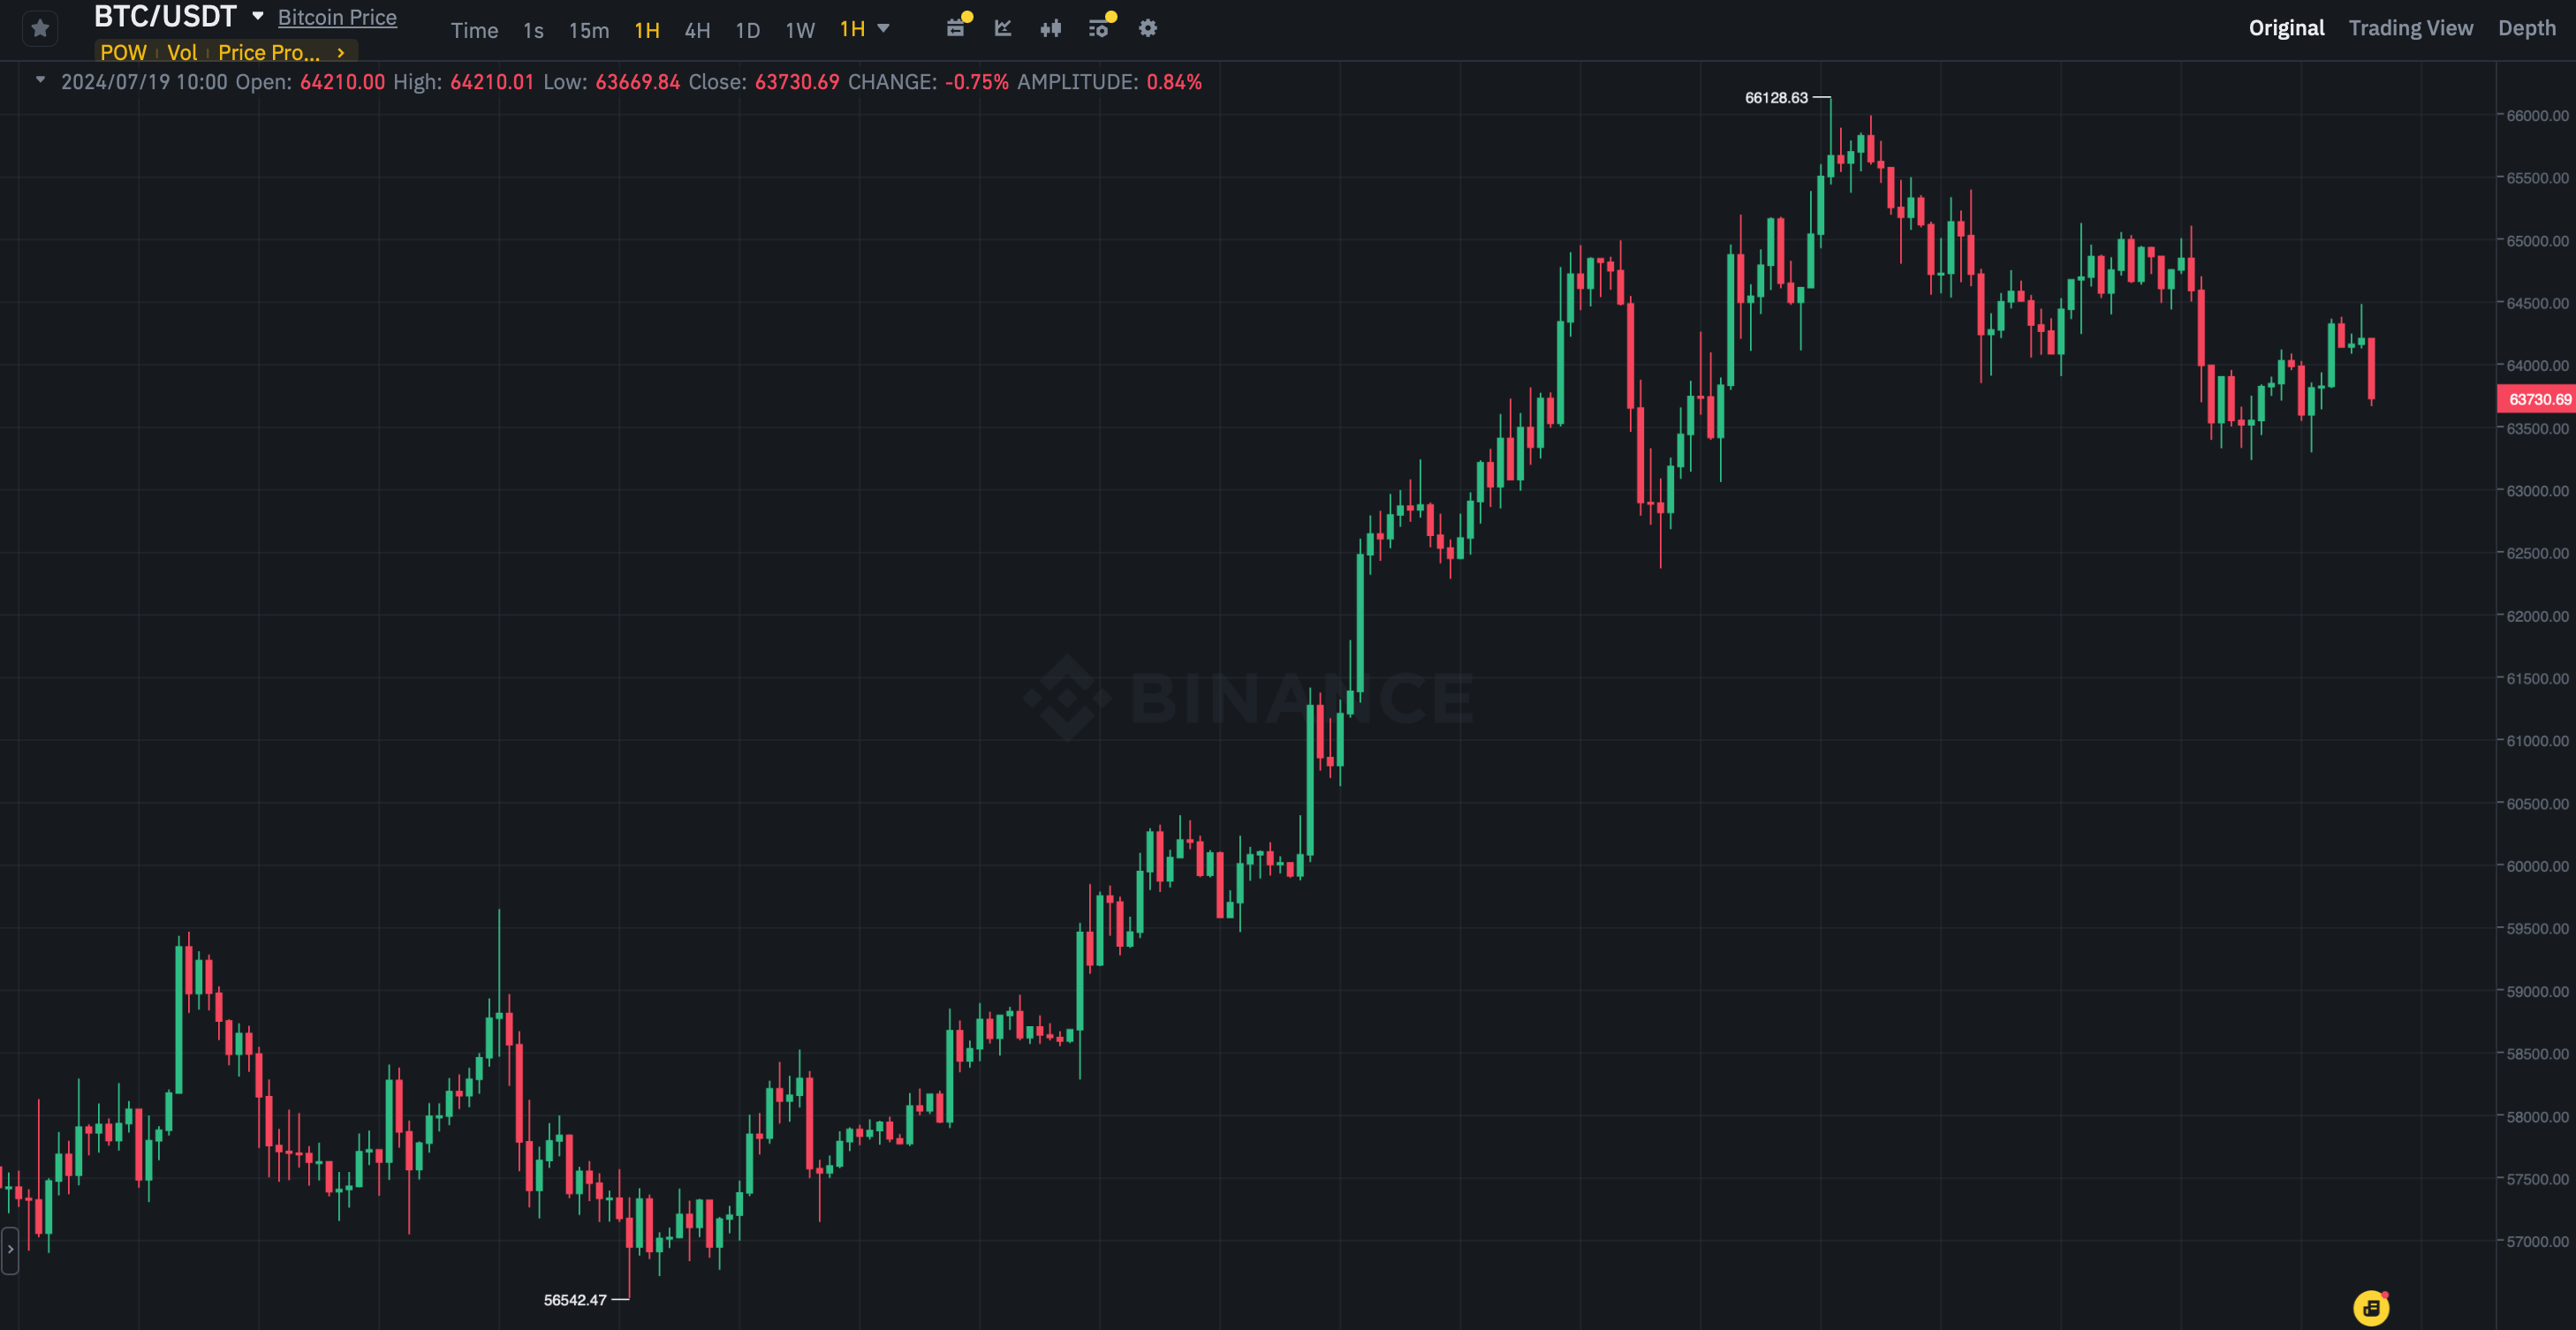Open the Bitcoin Price link
This screenshot has height=1330, width=2576.
[337, 17]
